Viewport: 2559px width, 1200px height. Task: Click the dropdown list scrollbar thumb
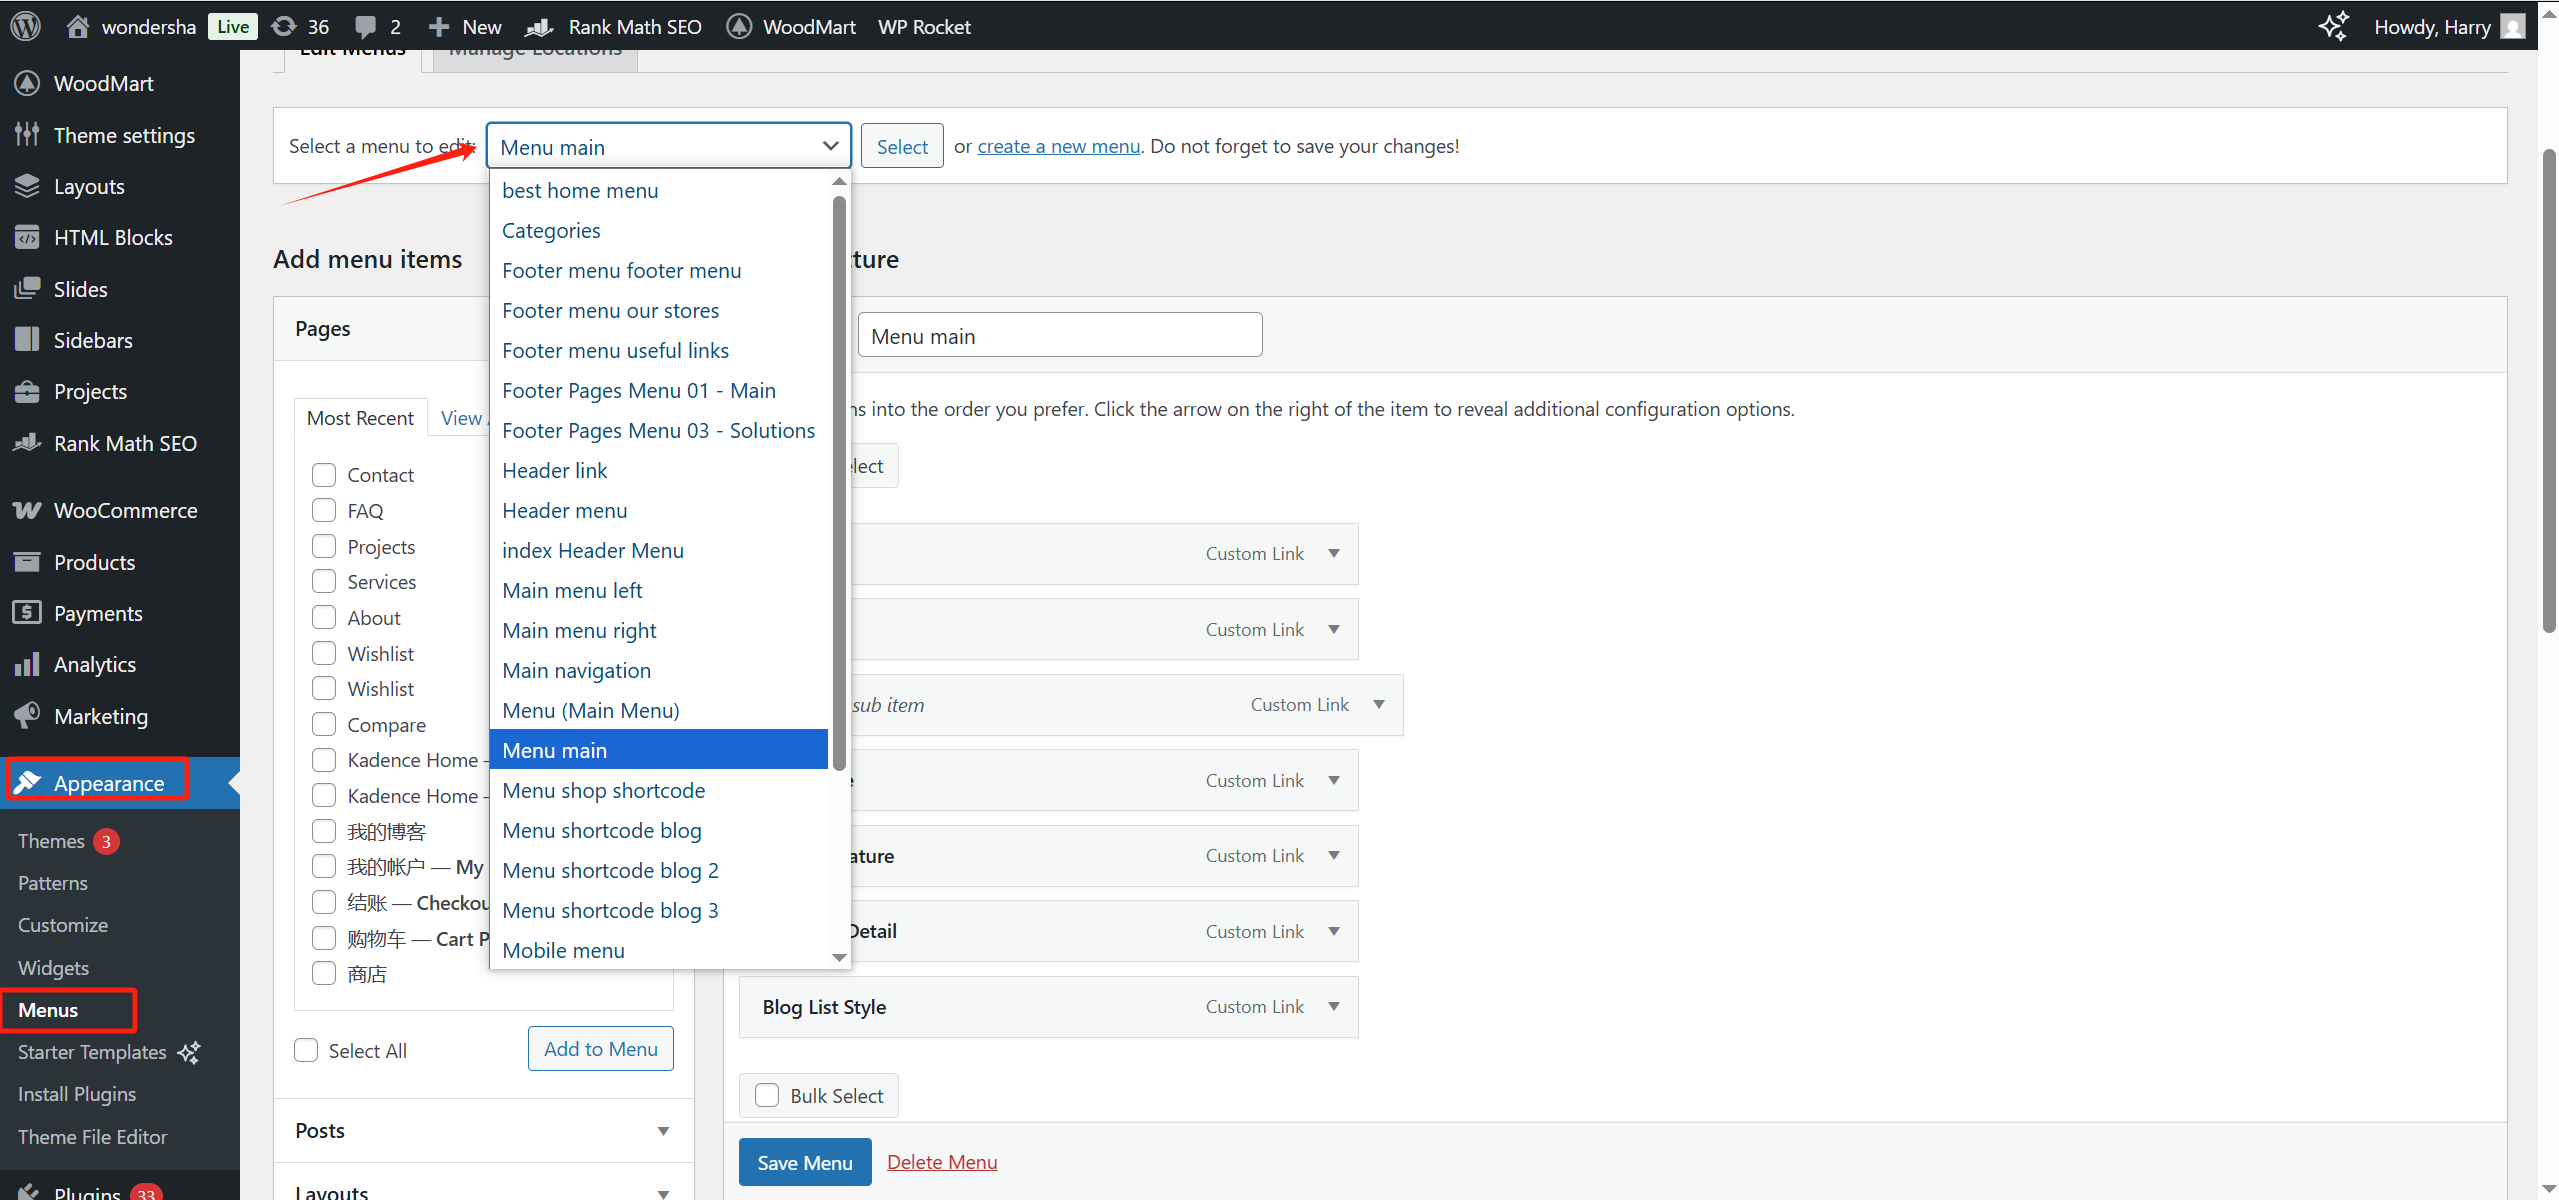[839, 480]
